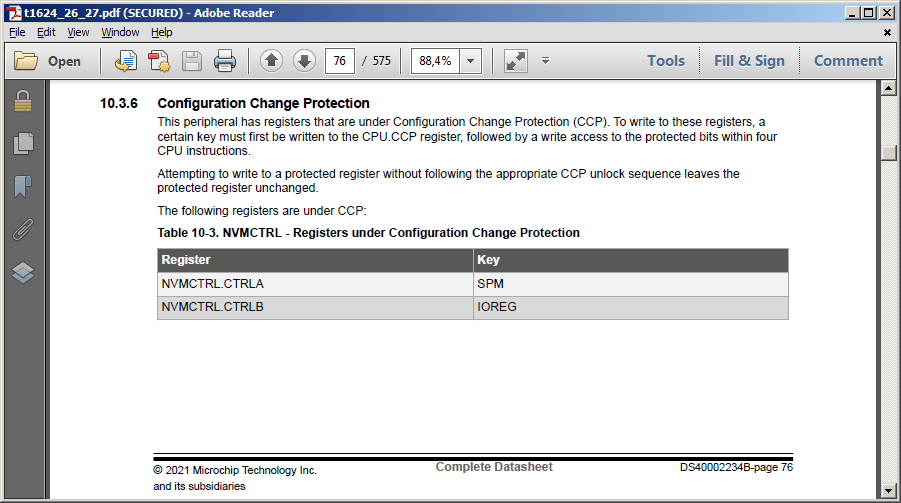Click the save file floppy icon
The image size is (901, 503).
pos(192,61)
